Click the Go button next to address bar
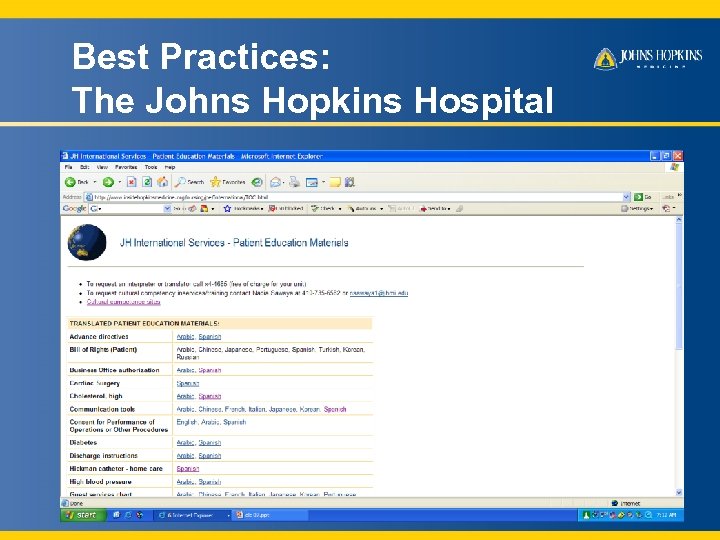Image resolution: width=720 pixels, height=540 pixels. (x=643, y=197)
